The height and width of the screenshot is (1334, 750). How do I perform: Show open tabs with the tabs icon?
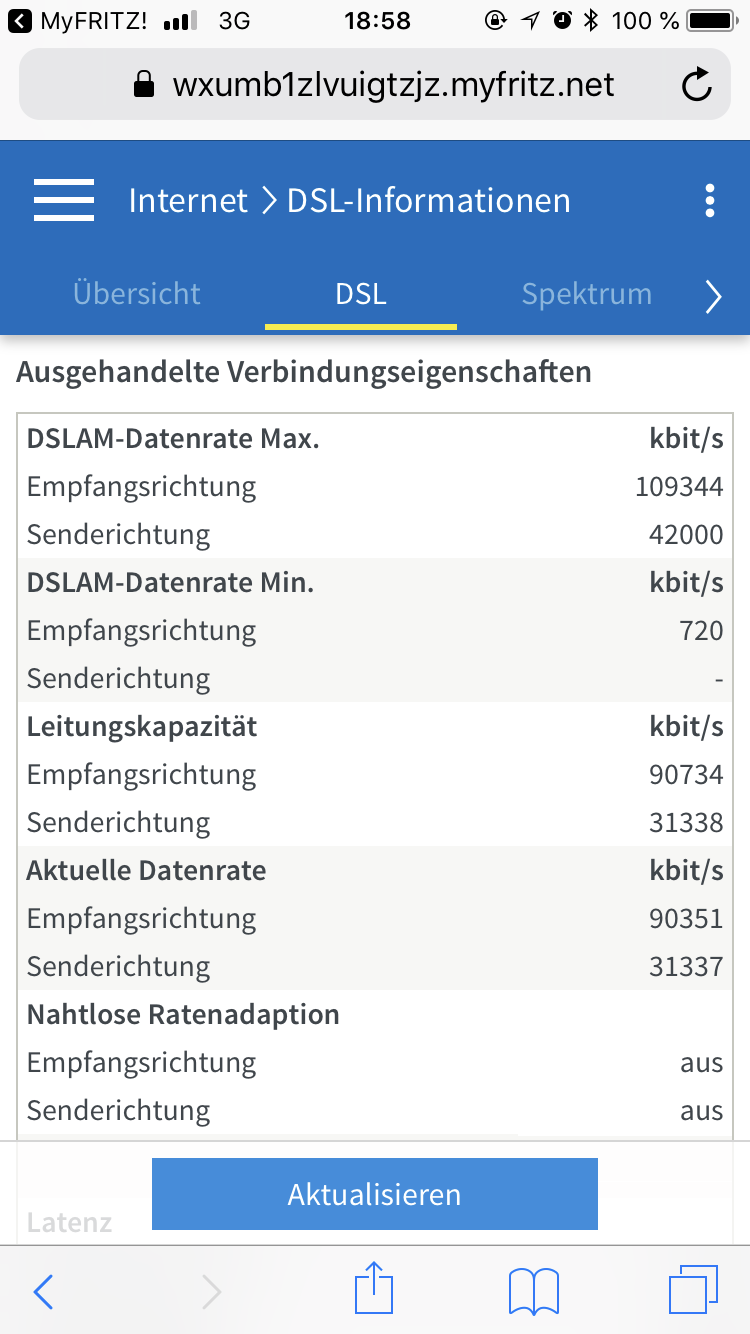(694, 1290)
